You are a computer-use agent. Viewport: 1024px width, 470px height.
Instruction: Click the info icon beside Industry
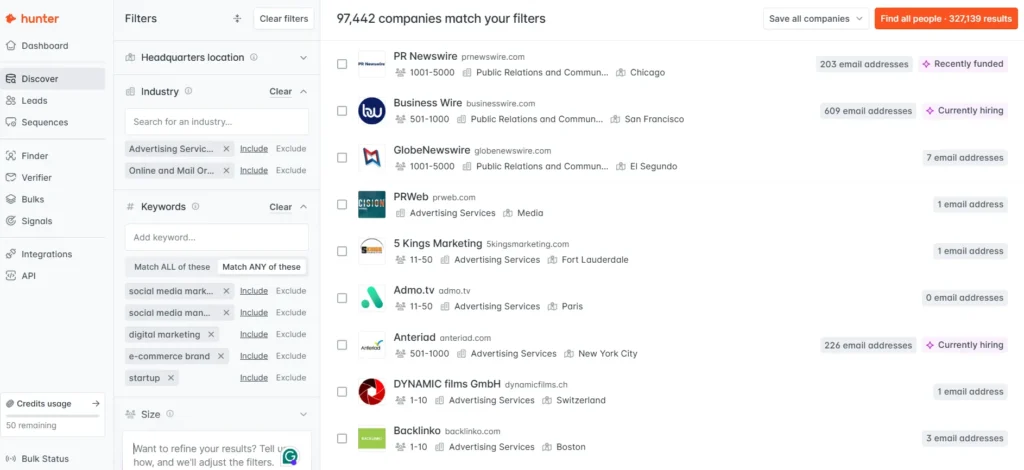[189, 91]
